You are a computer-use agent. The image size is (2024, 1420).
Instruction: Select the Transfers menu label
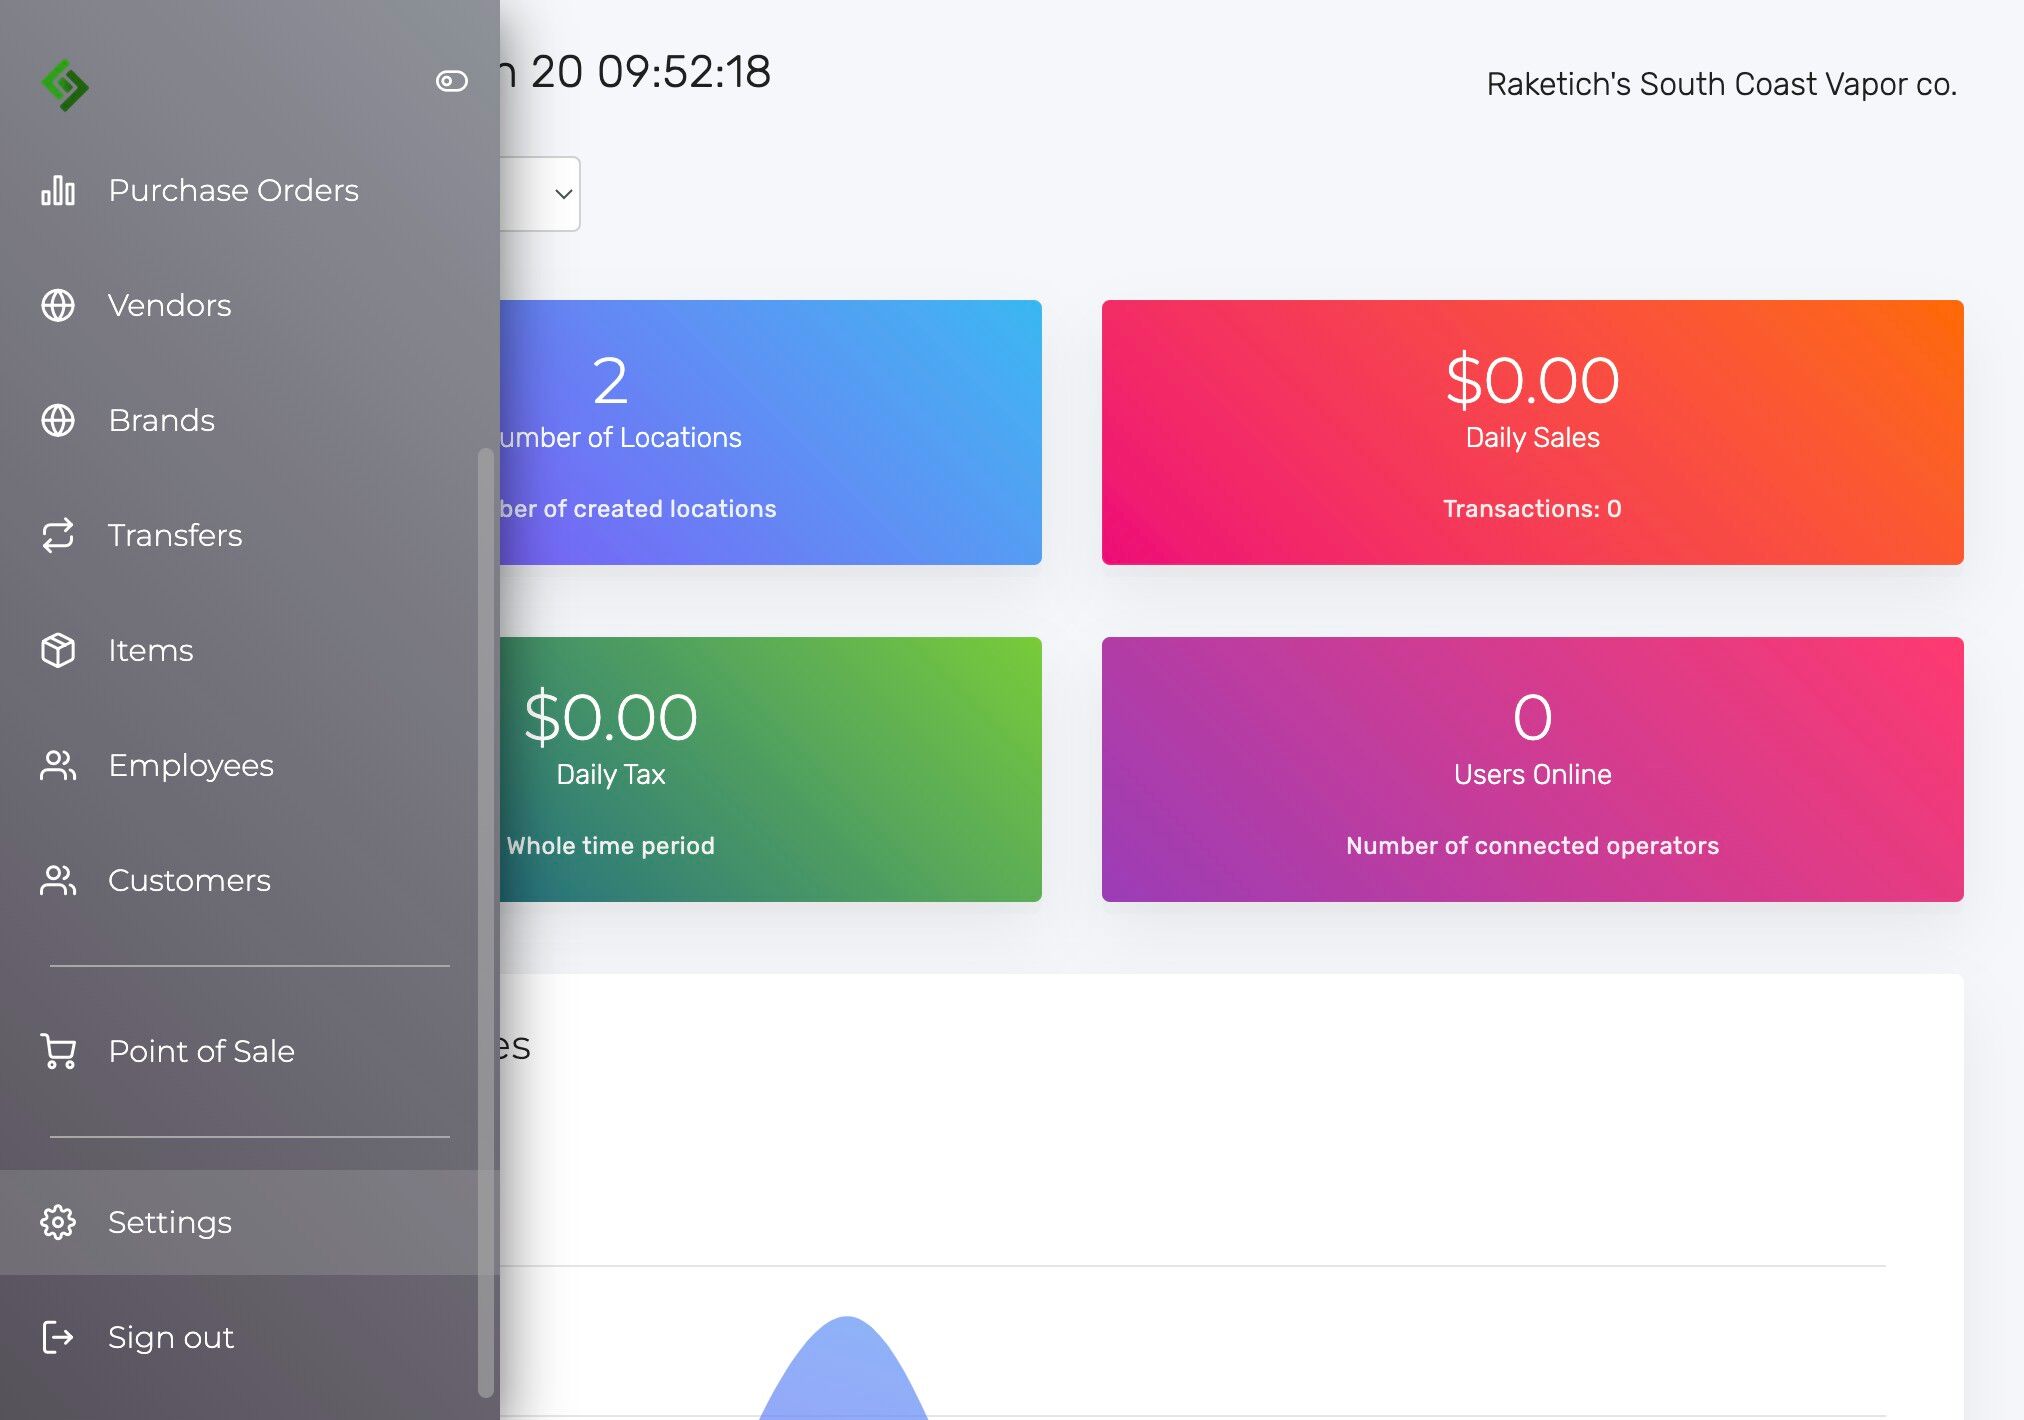[x=175, y=535]
